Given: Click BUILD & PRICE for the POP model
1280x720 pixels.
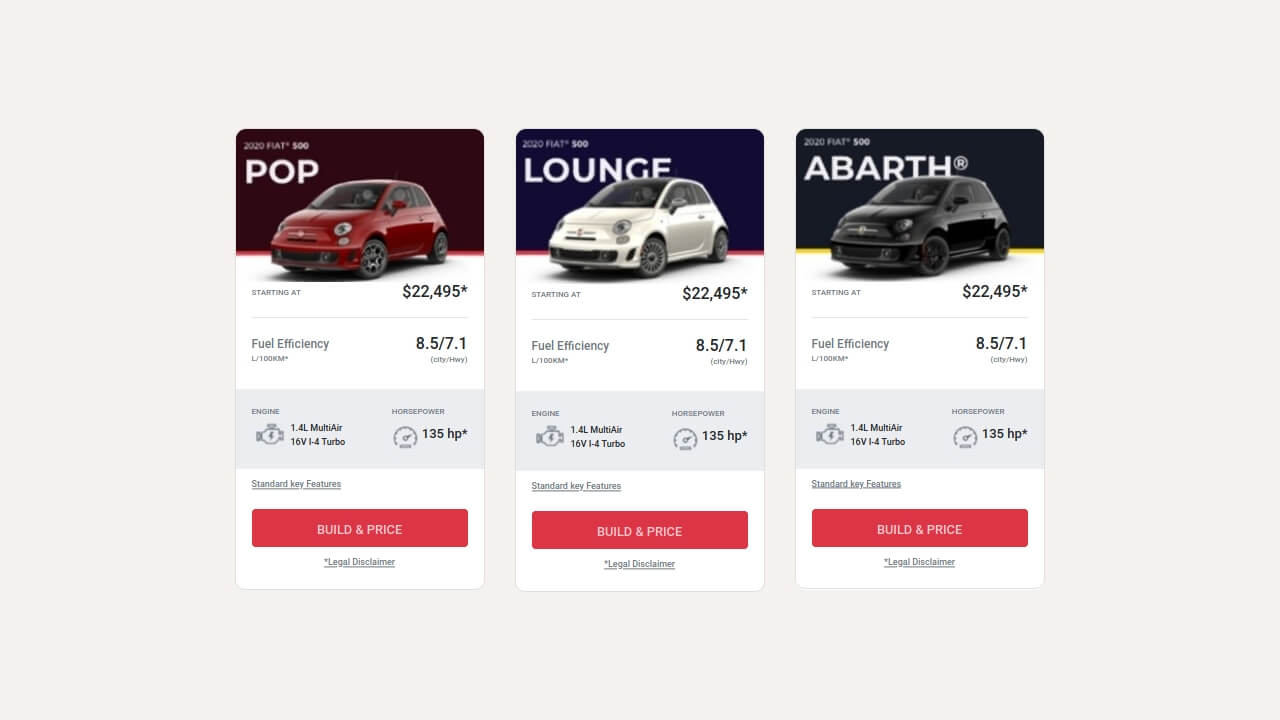Looking at the screenshot, I should pyautogui.click(x=360, y=528).
